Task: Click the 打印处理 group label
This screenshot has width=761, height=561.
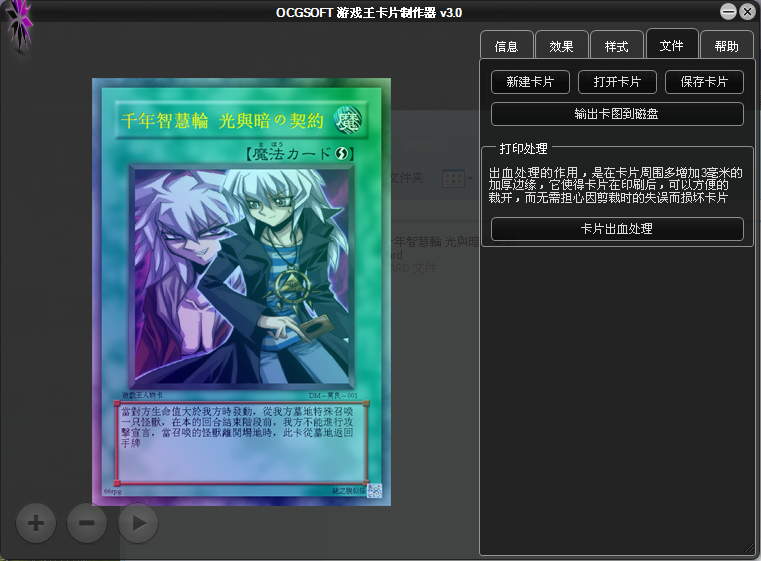Action: pyautogui.click(x=524, y=148)
